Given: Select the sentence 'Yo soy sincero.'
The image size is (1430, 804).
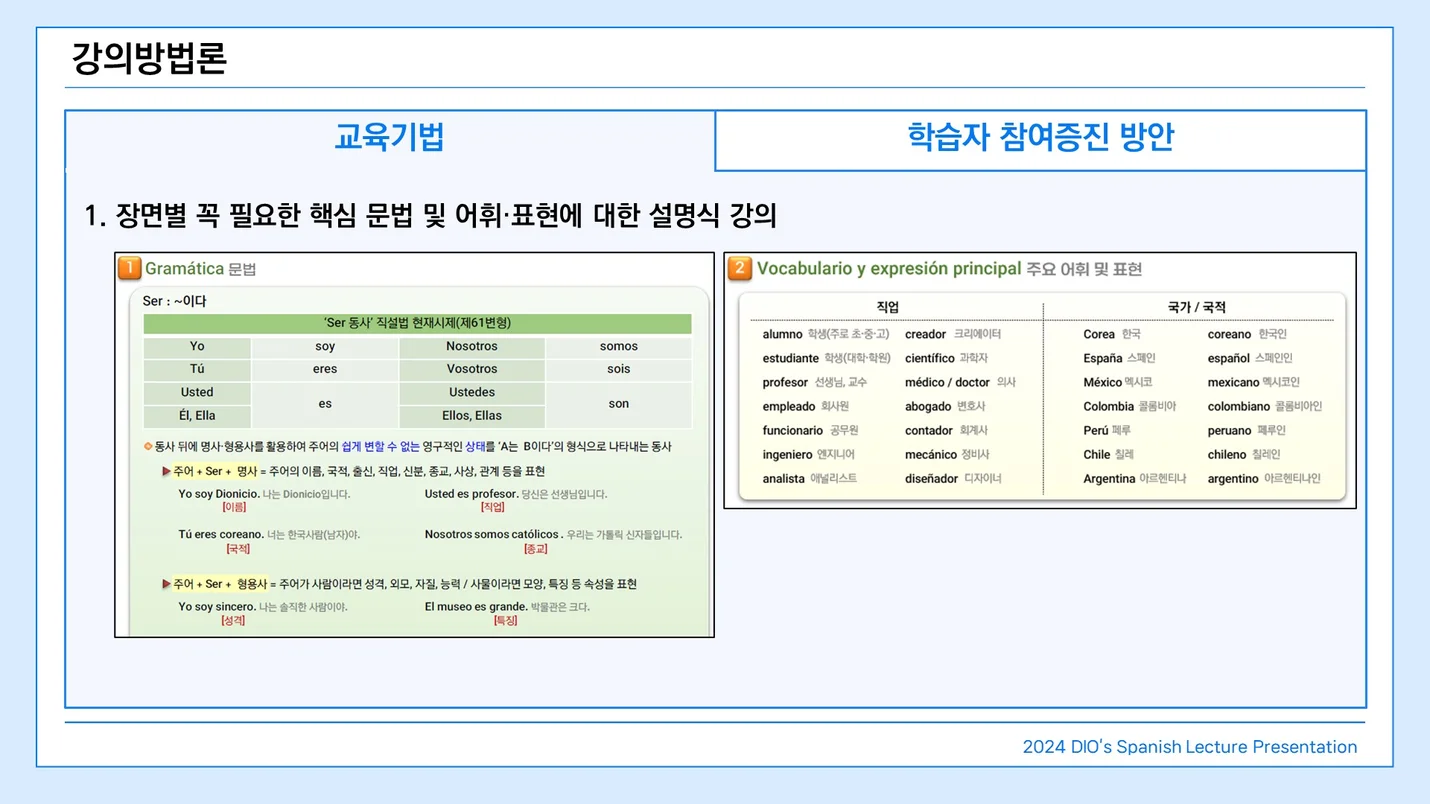Looking at the screenshot, I should 217,607.
